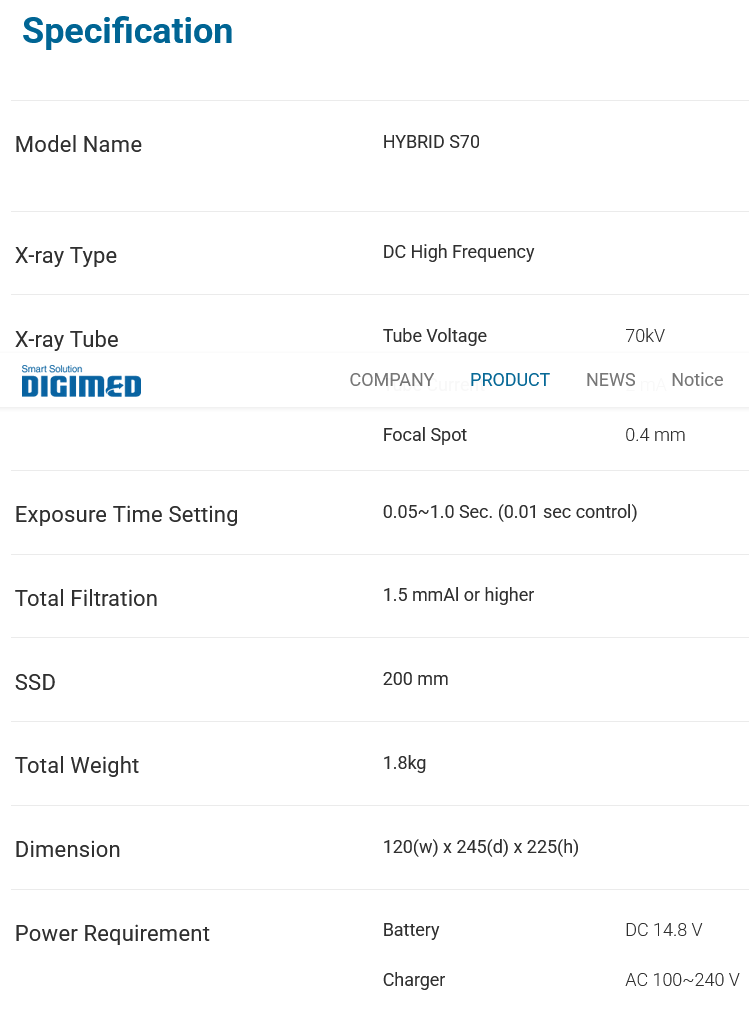Click the Focal Spot label
Screen dimensions: 749x1011
(x=424, y=435)
